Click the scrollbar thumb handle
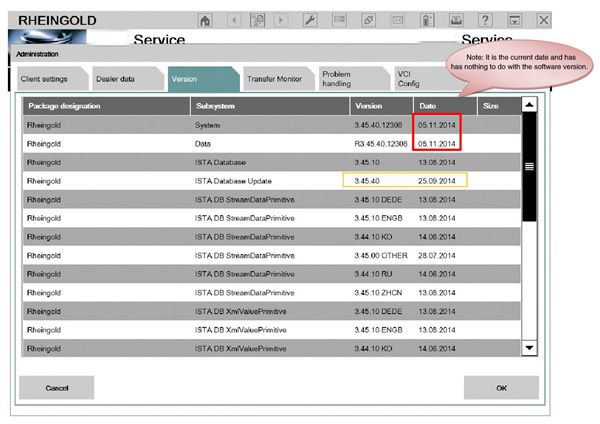 point(529,167)
